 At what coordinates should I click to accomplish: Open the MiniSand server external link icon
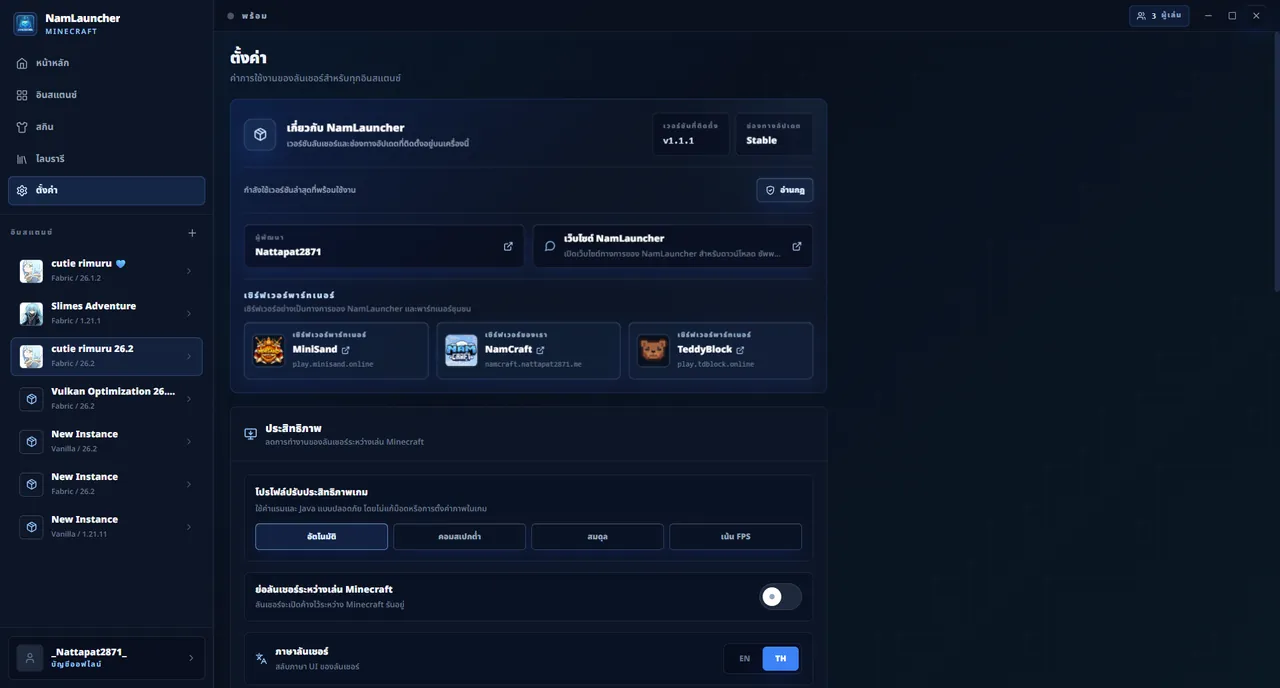coord(346,350)
